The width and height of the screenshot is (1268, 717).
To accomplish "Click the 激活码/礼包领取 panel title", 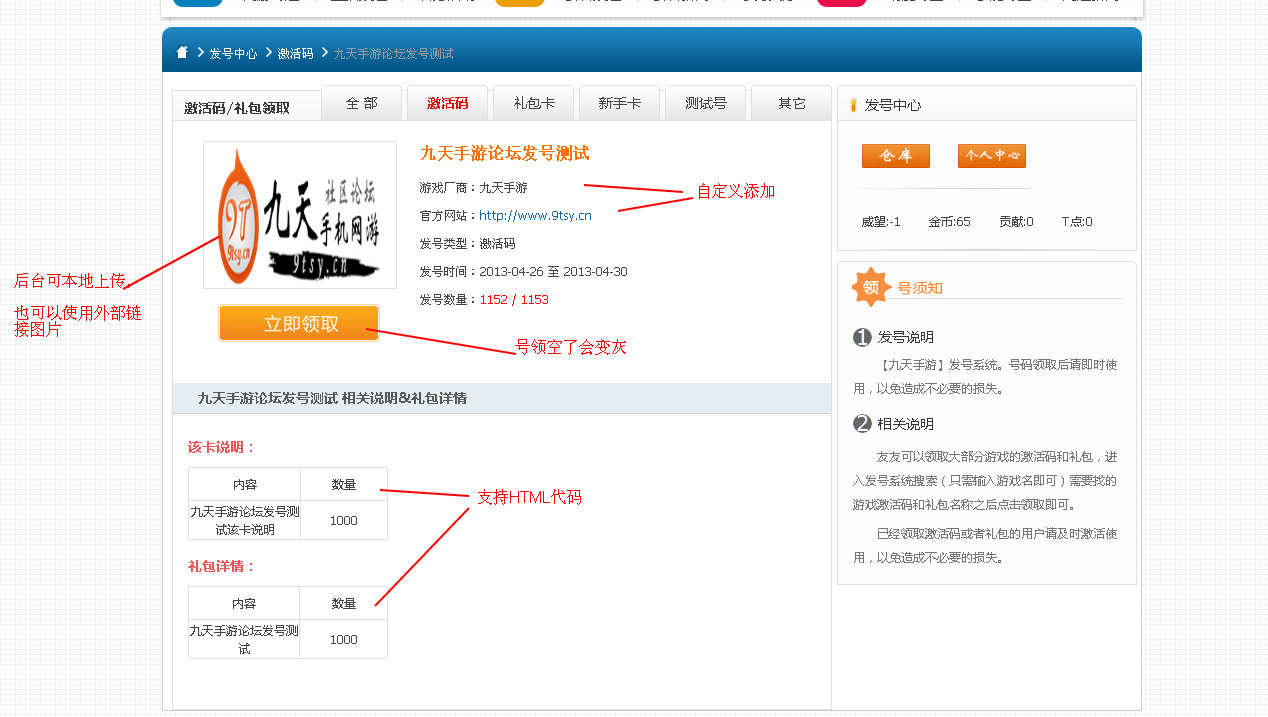I will click(x=237, y=108).
